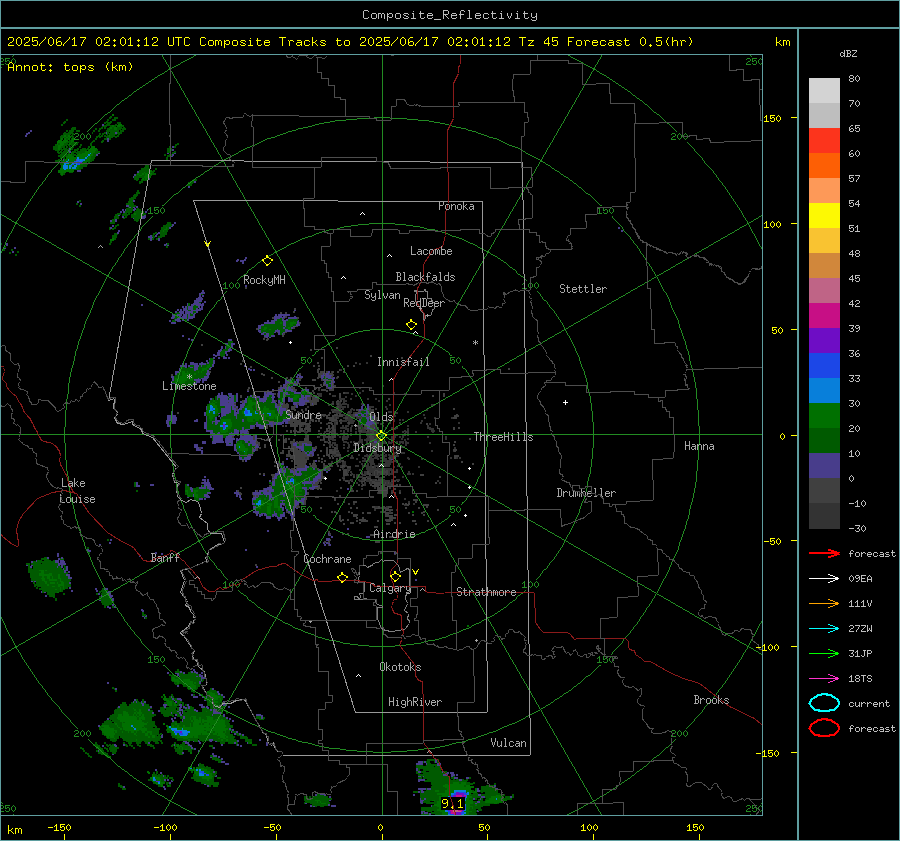Screen dimensions: 900x841
Task: Click the HighRiver city label
Action: tap(414, 702)
